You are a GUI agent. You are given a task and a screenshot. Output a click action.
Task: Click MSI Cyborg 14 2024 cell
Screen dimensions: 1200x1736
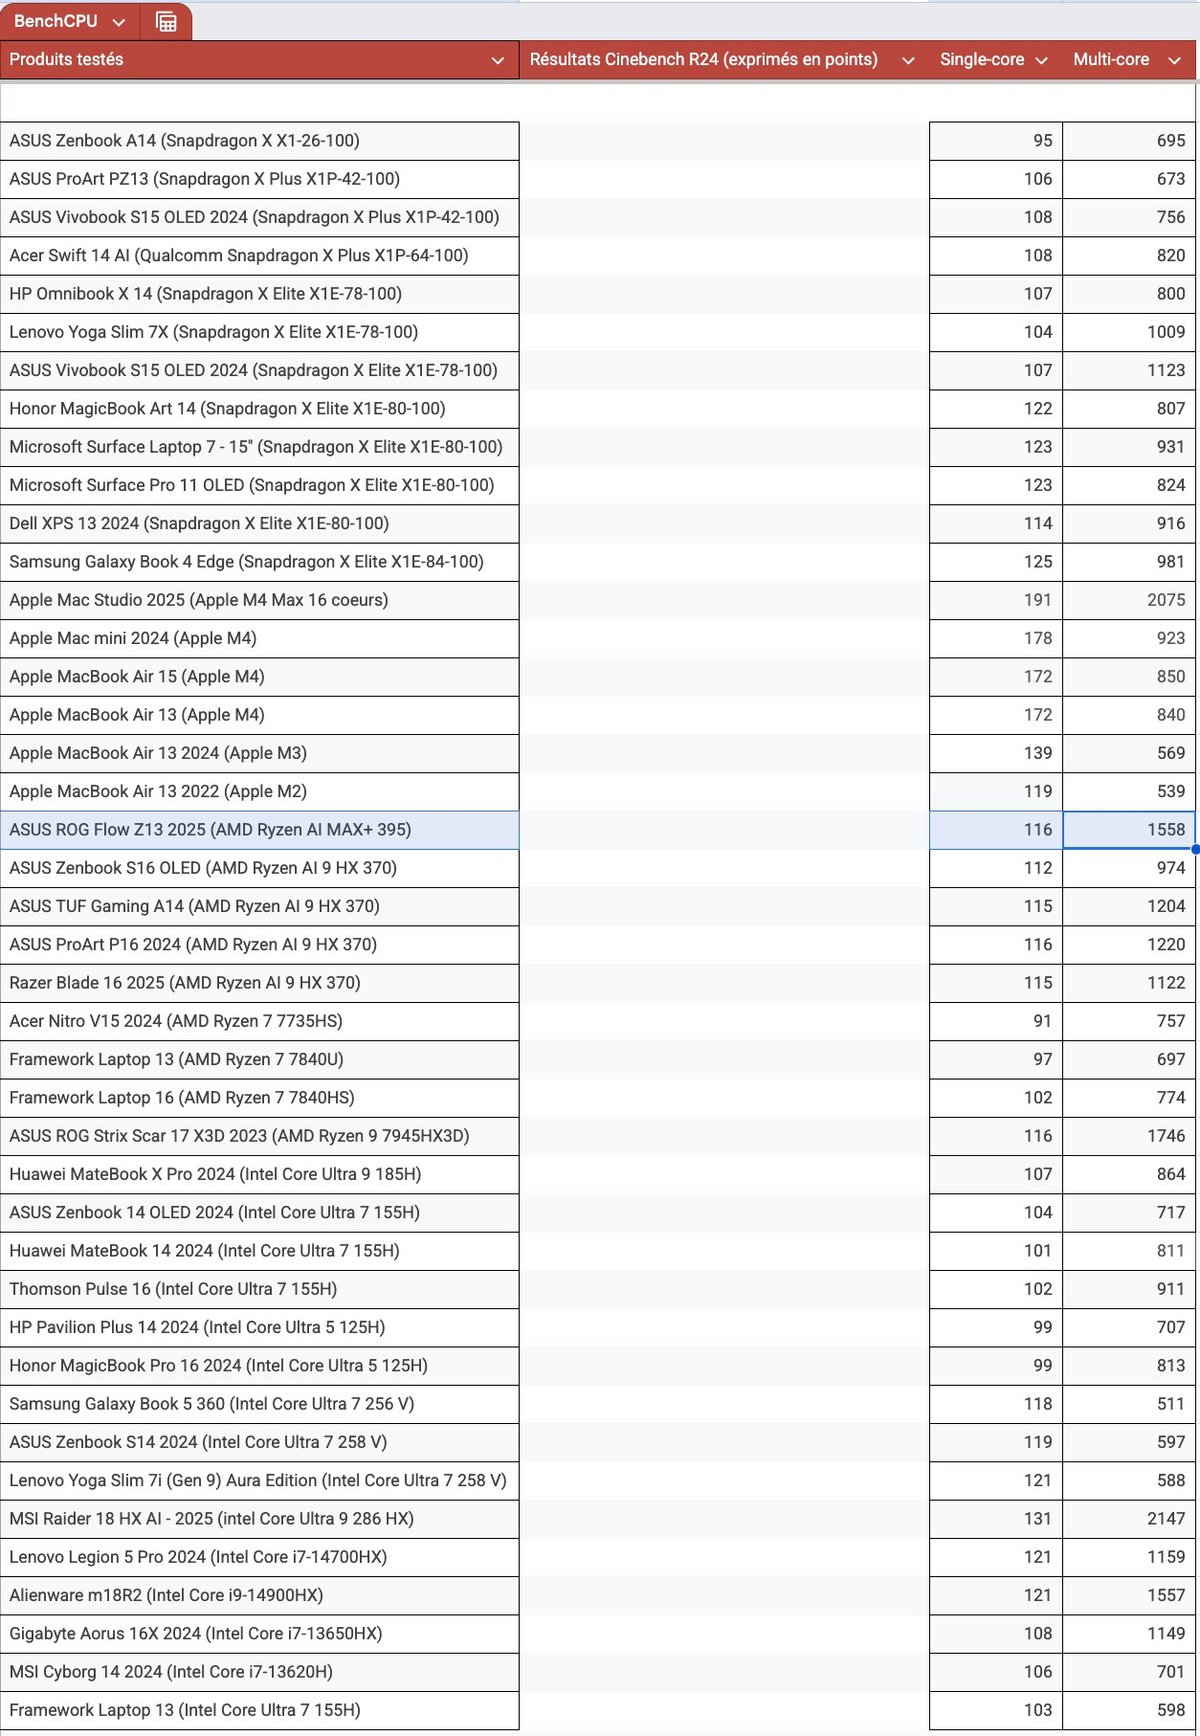click(260, 1672)
